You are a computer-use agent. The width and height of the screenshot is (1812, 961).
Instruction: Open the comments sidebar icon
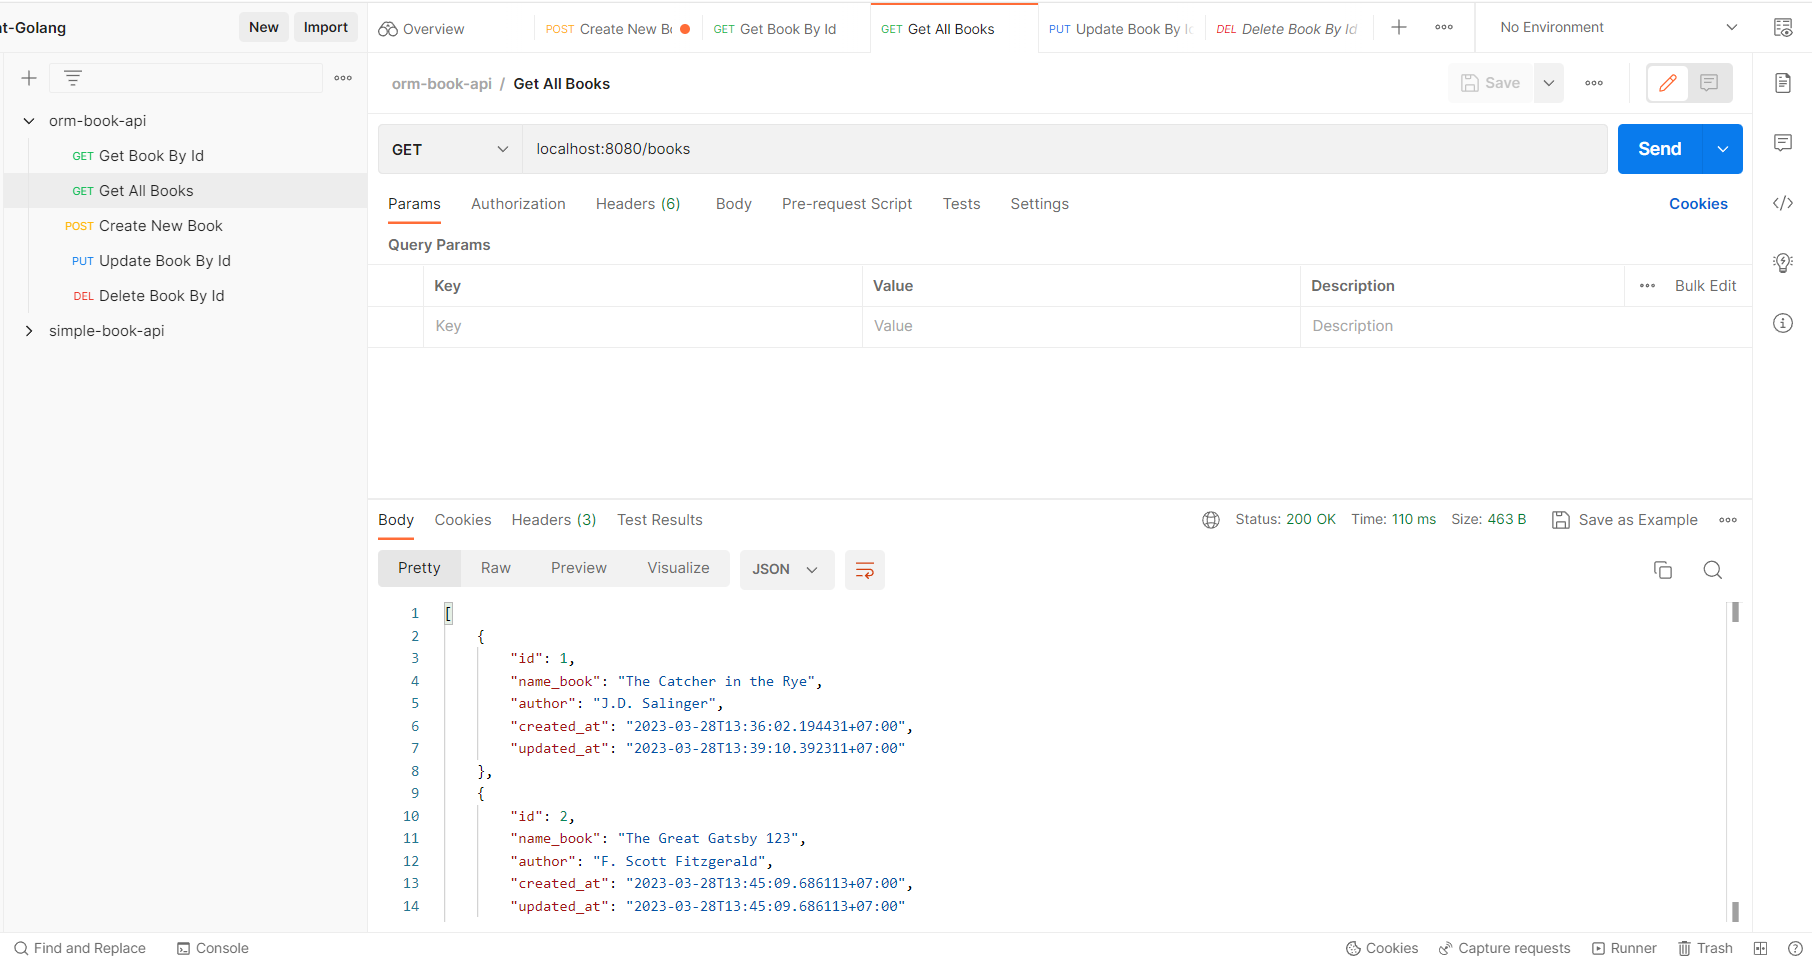[x=1783, y=143]
